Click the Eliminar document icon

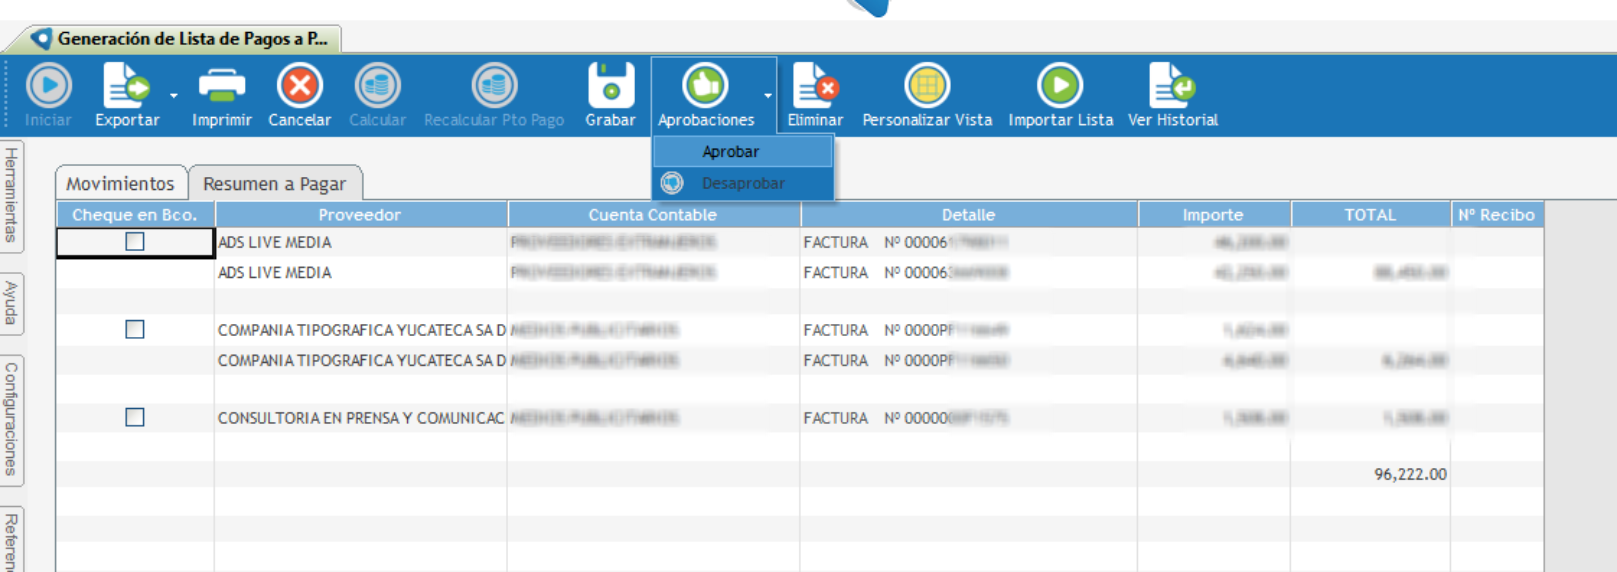(x=814, y=86)
